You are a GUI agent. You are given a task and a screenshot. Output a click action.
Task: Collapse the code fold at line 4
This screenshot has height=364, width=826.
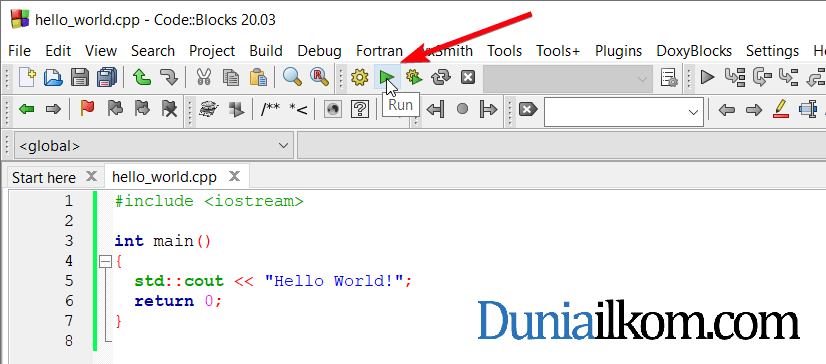coord(106,261)
